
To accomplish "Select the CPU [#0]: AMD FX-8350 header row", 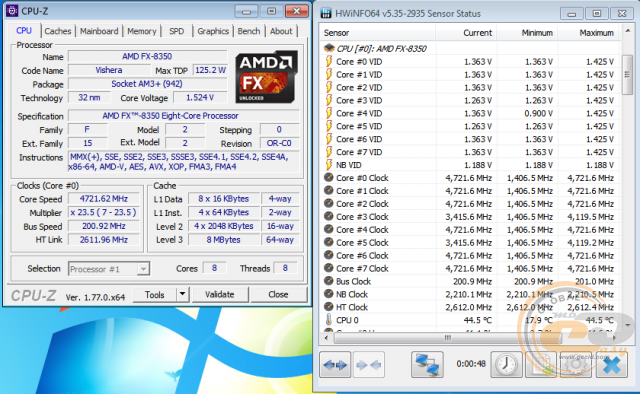I will click(470, 48).
